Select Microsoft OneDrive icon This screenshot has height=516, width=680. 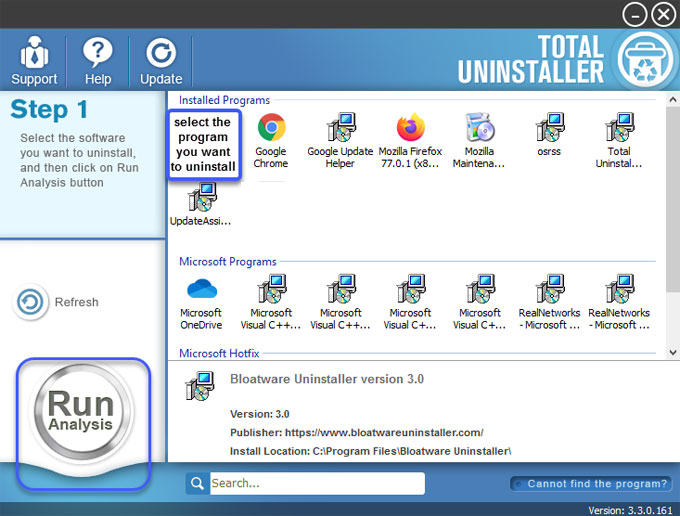click(x=202, y=288)
